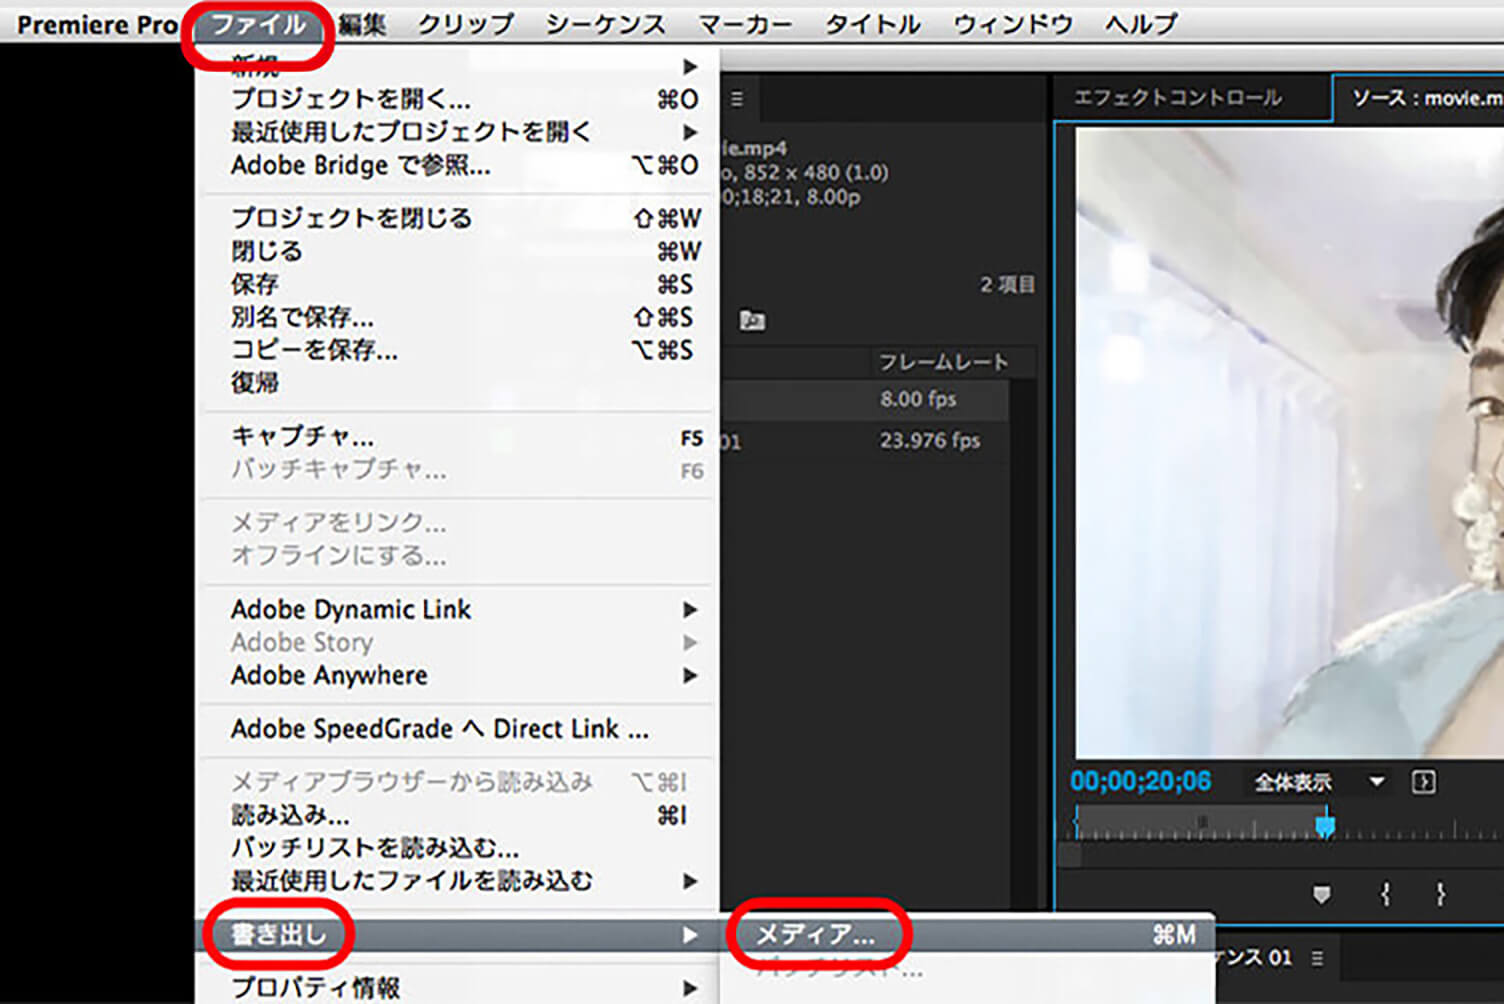Select Adobe Bridge で参照... menu item
The height and width of the screenshot is (1004, 1504).
[x=457, y=165]
